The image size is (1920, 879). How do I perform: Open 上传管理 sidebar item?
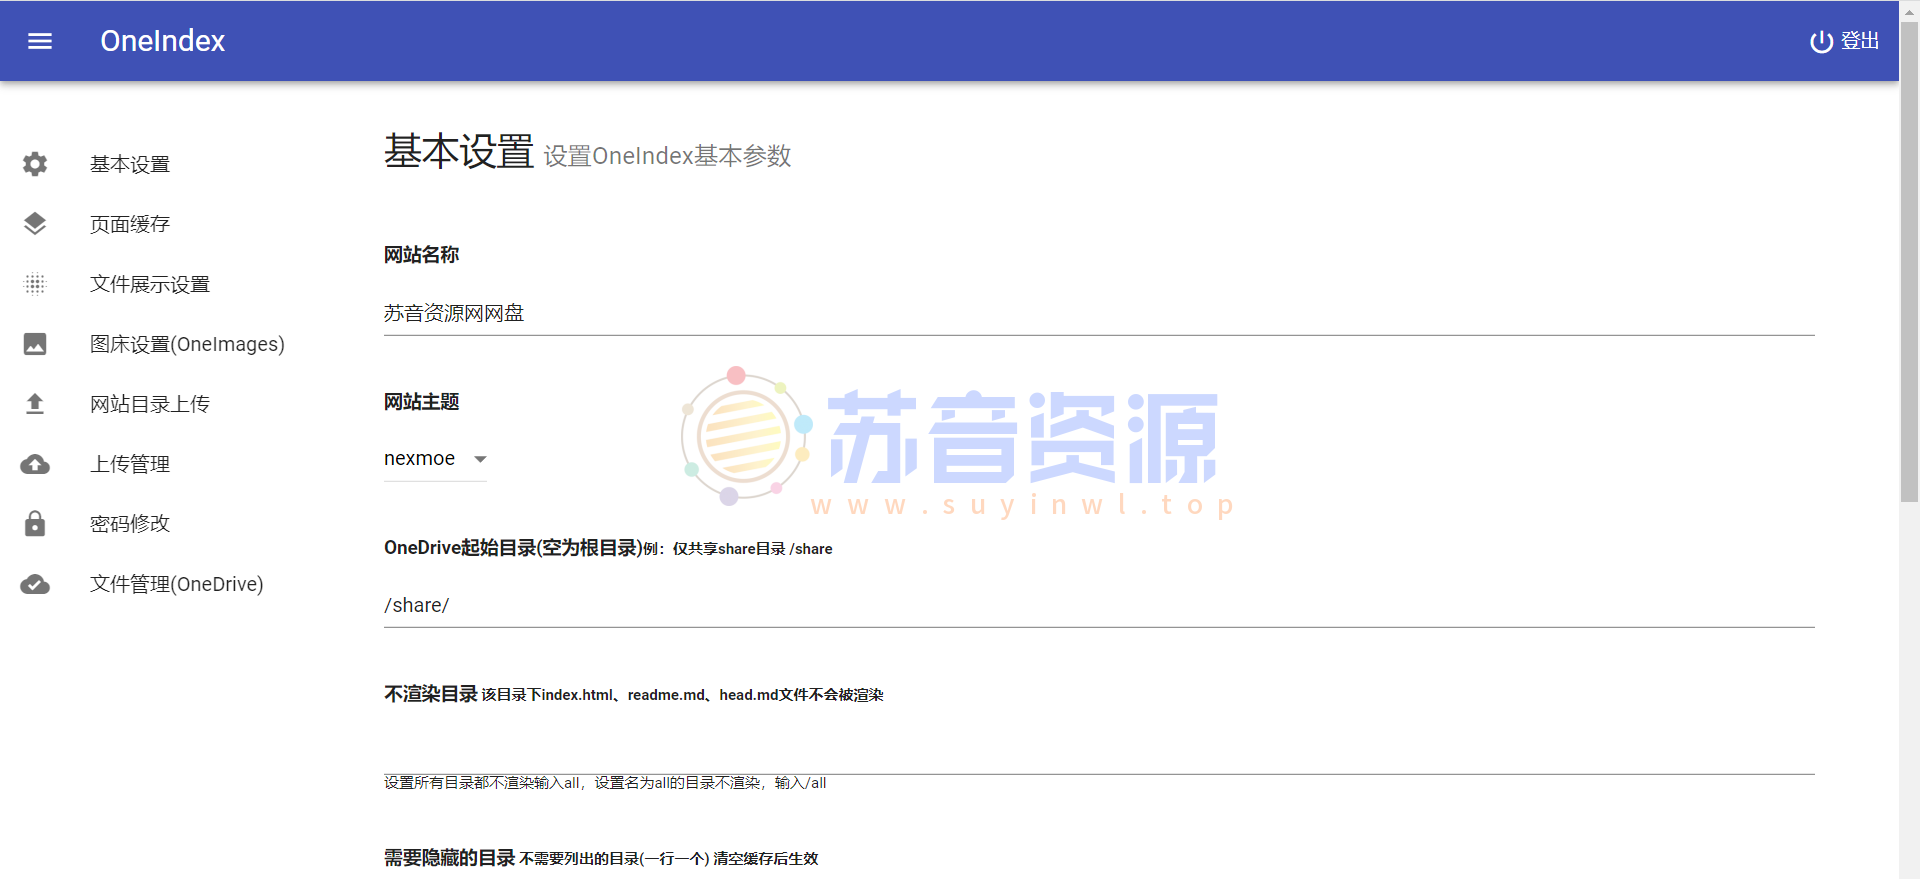[x=130, y=464]
